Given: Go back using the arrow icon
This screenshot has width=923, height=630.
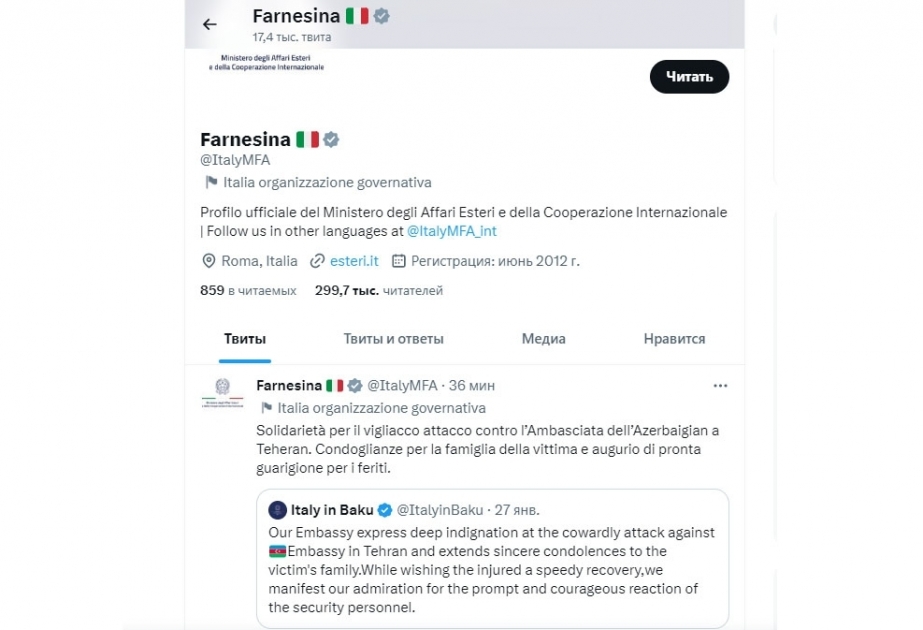Looking at the screenshot, I should tap(210, 24).
